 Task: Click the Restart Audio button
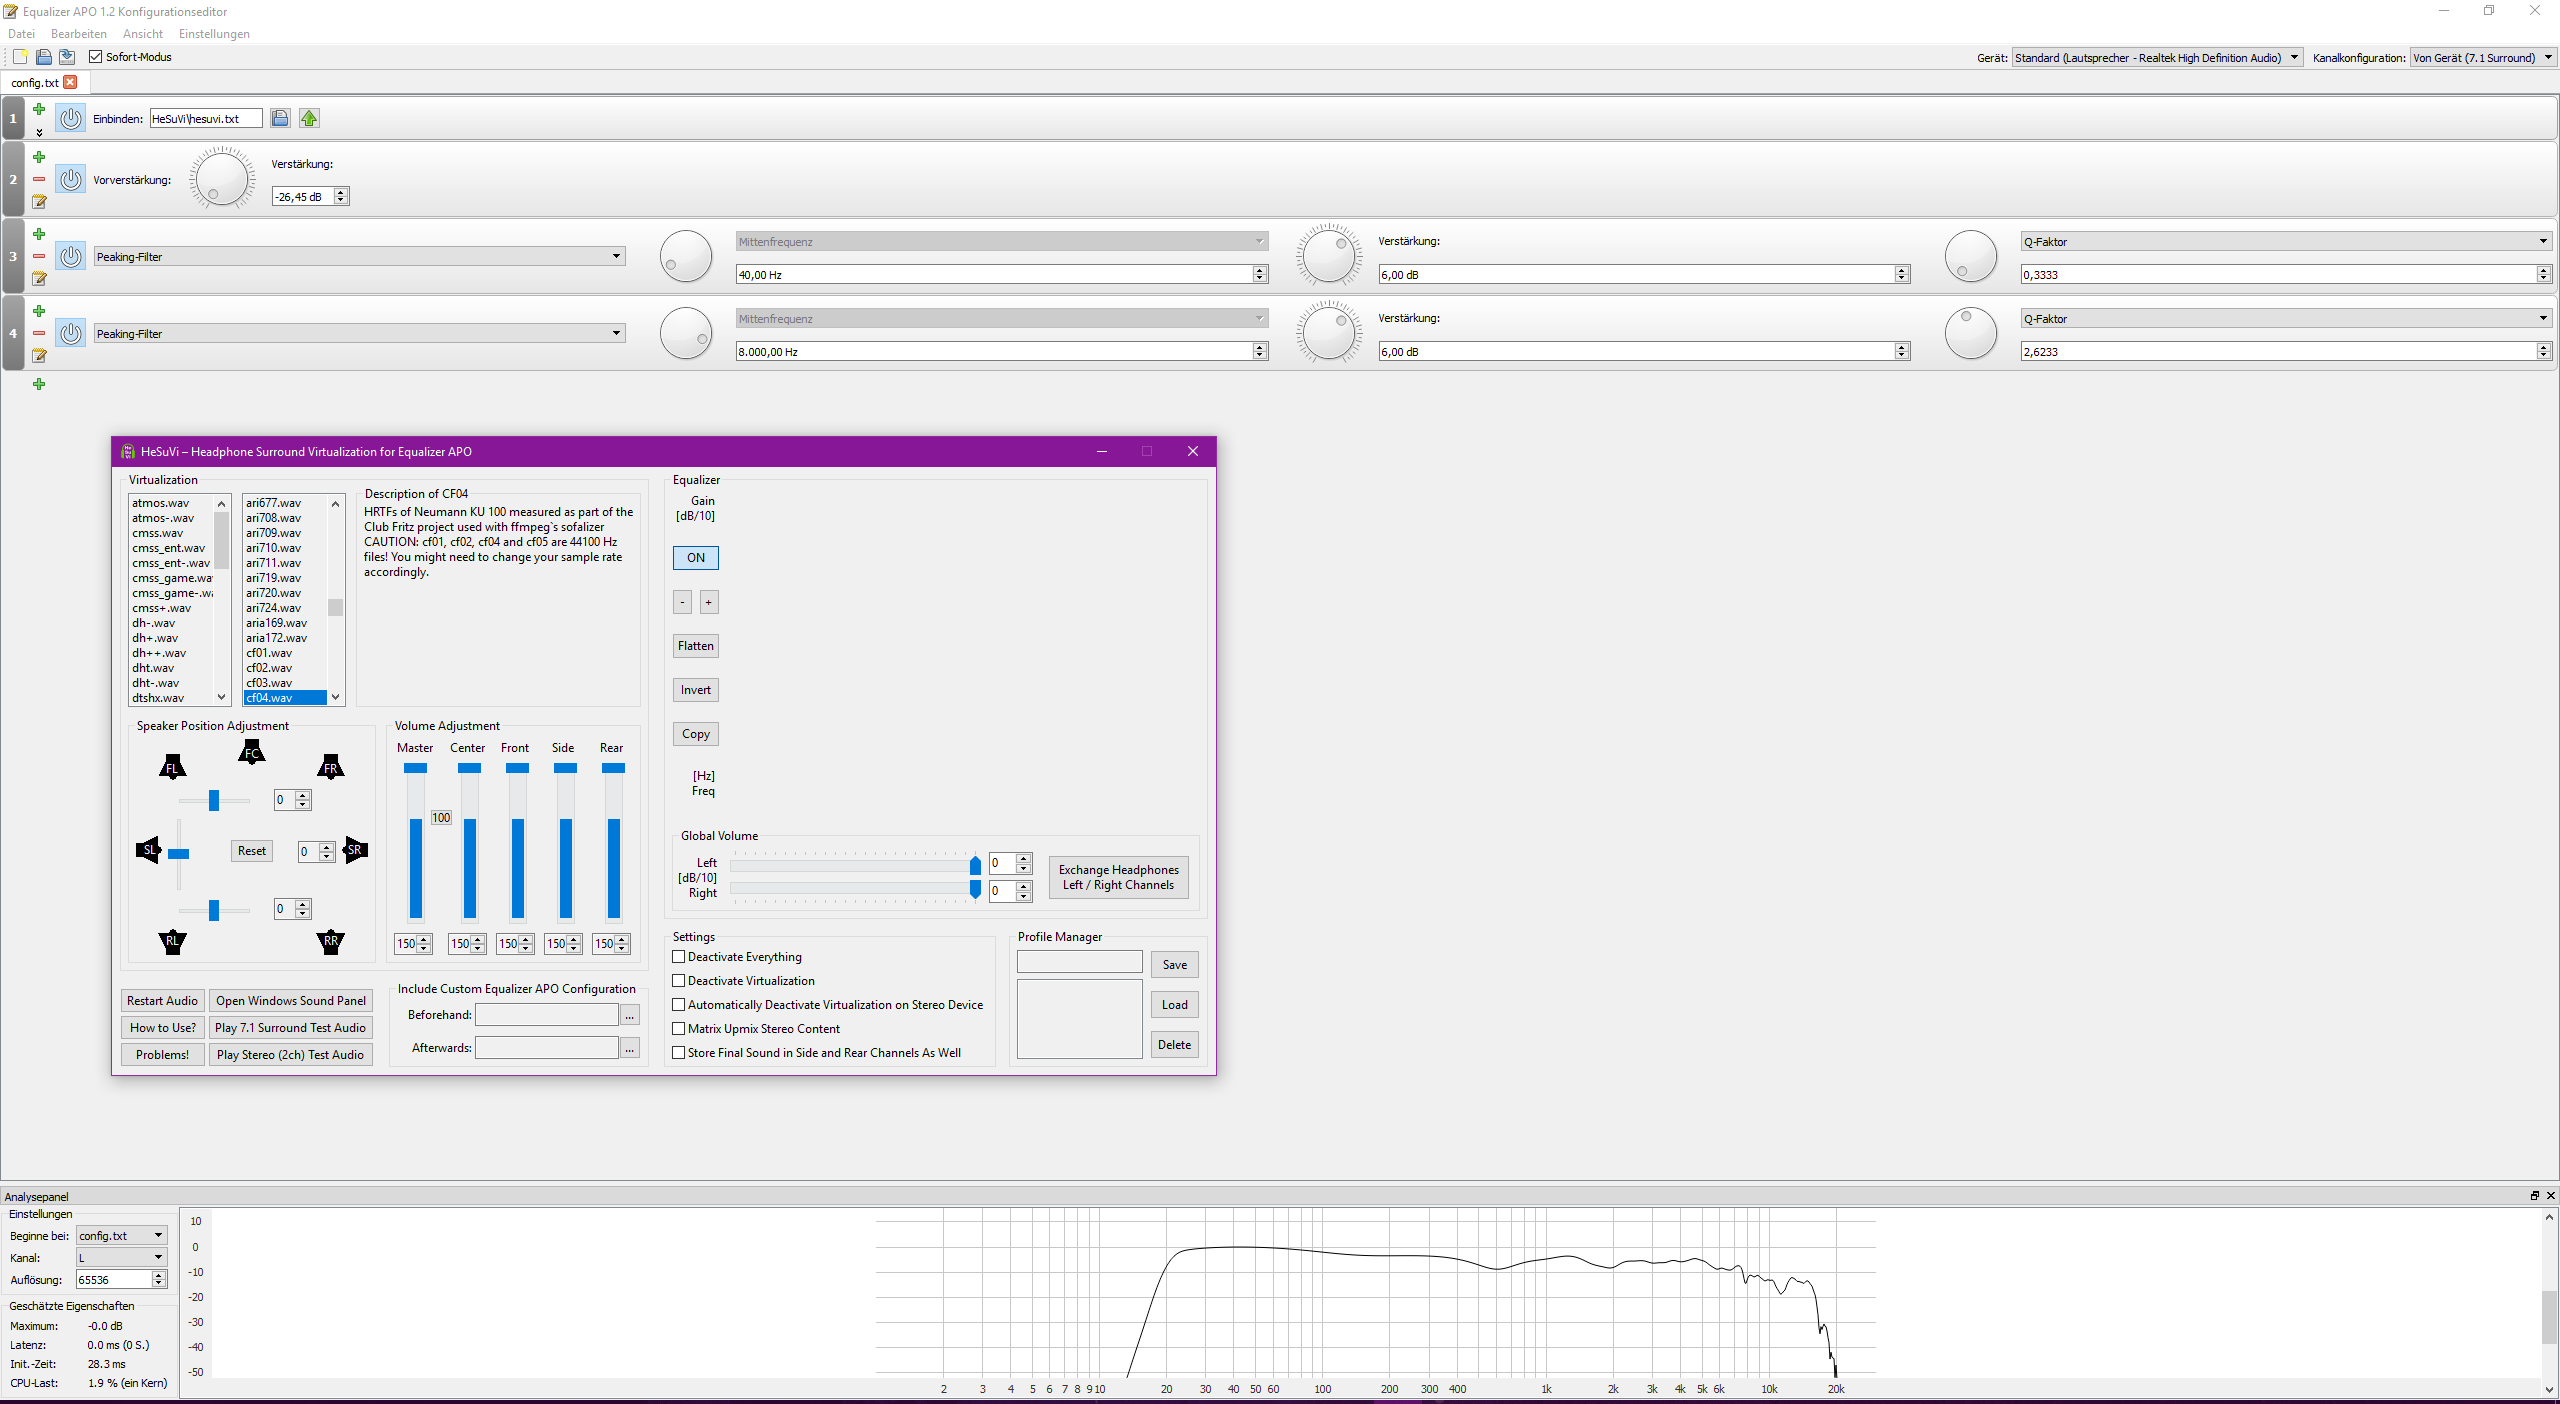162,1001
